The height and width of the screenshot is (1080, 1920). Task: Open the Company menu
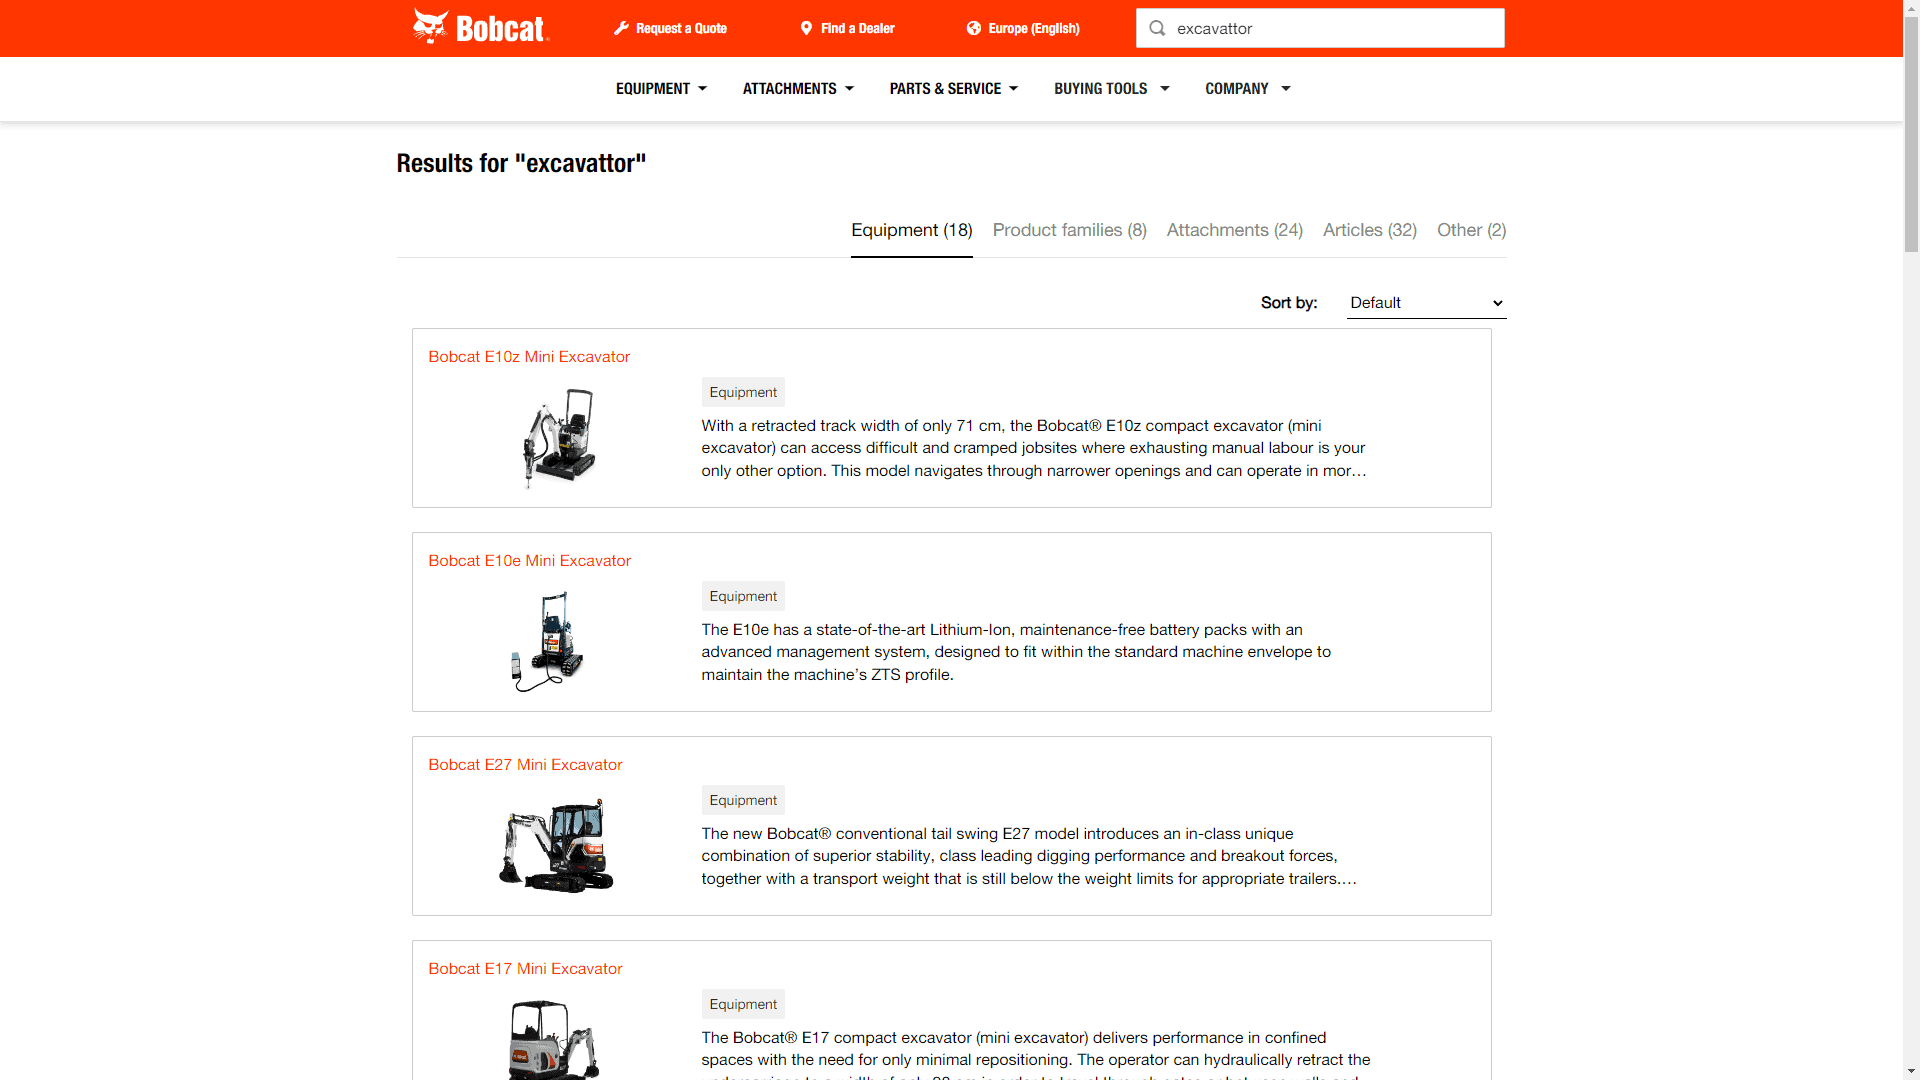1247,89
